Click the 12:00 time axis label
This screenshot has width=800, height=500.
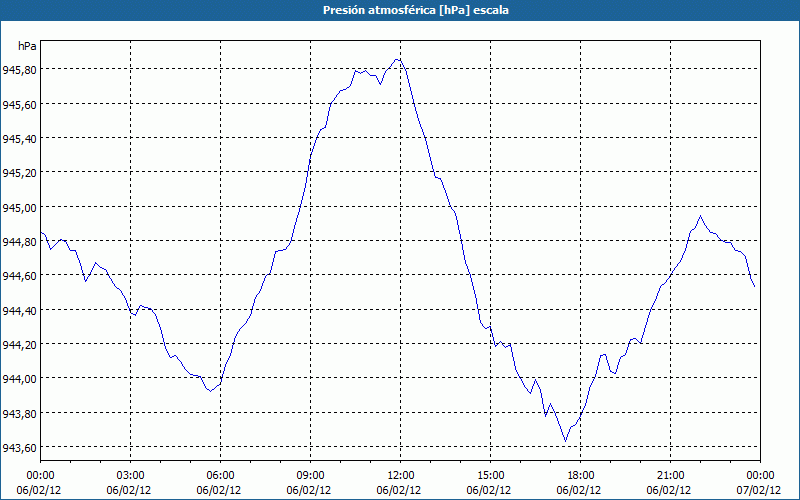point(401,476)
